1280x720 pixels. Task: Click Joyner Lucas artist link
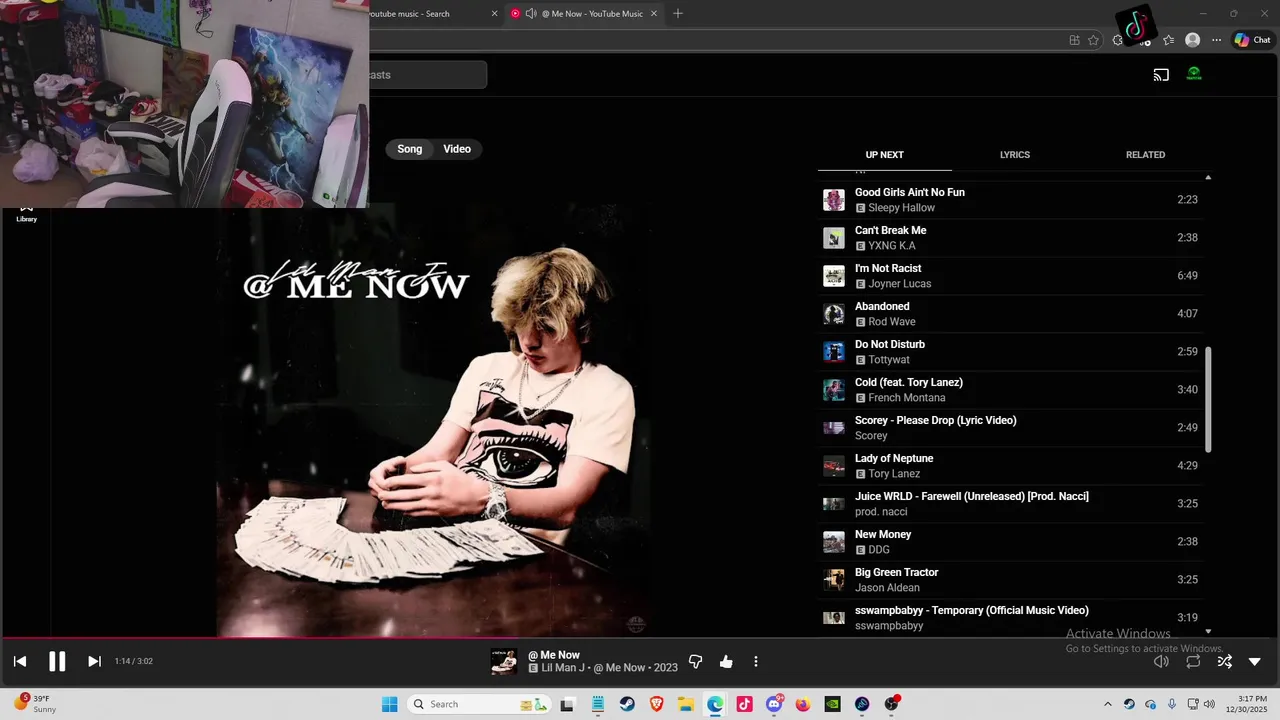899,284
